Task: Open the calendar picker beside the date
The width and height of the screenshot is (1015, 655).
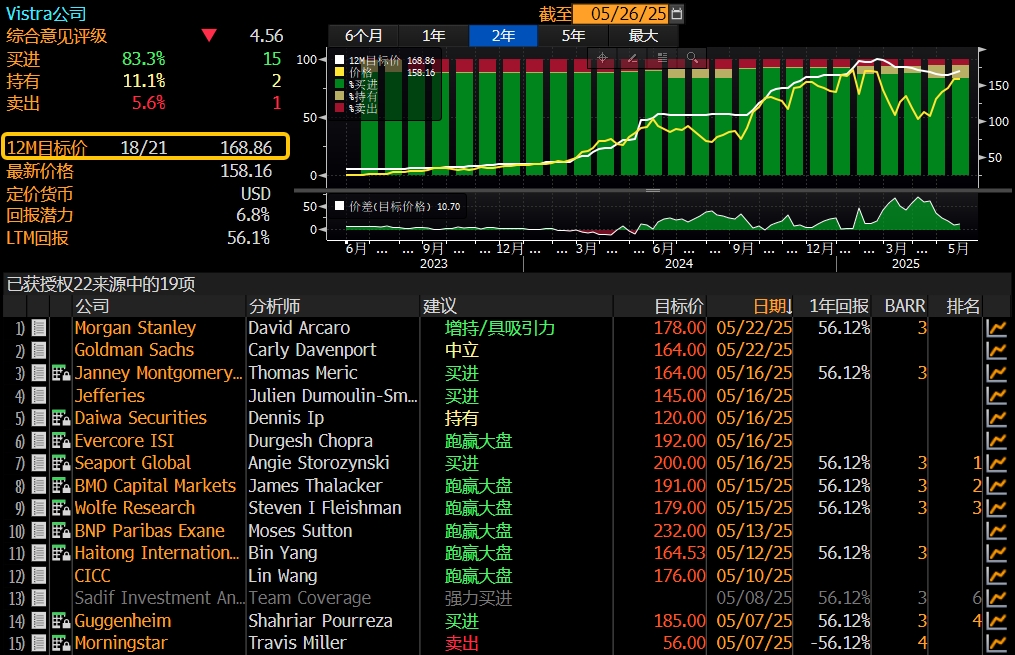Action: coord(677,14)
